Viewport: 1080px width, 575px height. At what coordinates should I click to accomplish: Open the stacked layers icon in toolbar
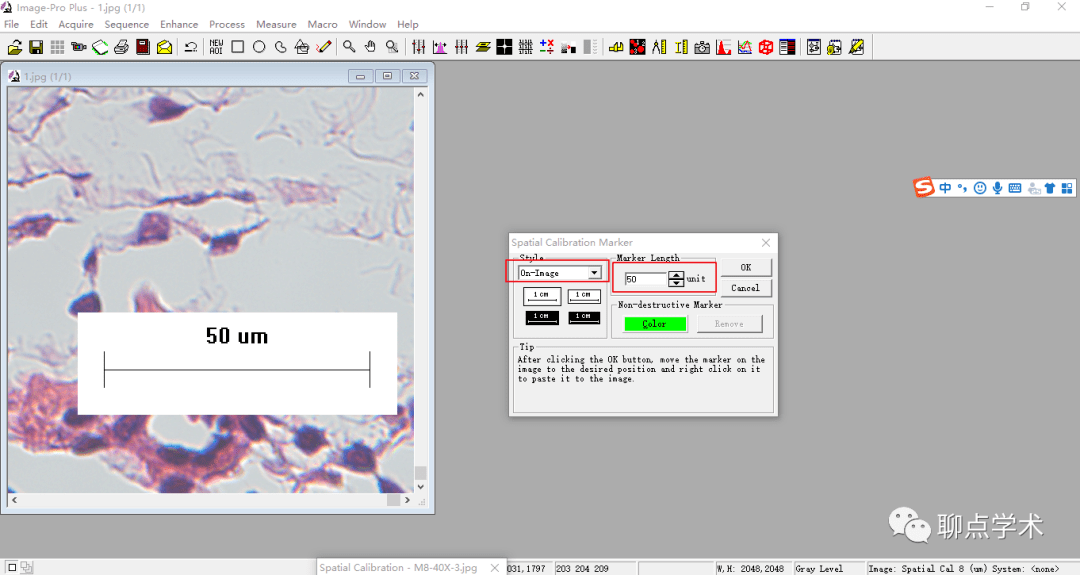pos(483,47)
